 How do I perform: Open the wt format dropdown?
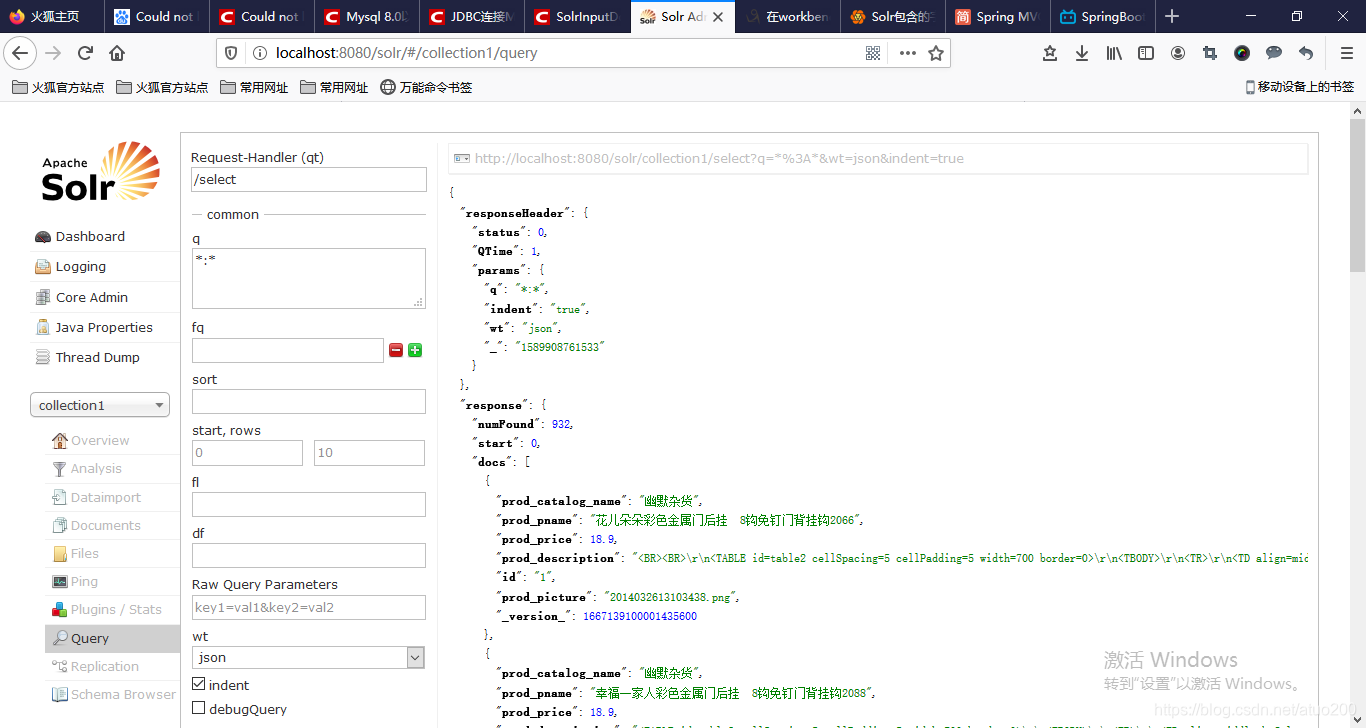point(308,657)
